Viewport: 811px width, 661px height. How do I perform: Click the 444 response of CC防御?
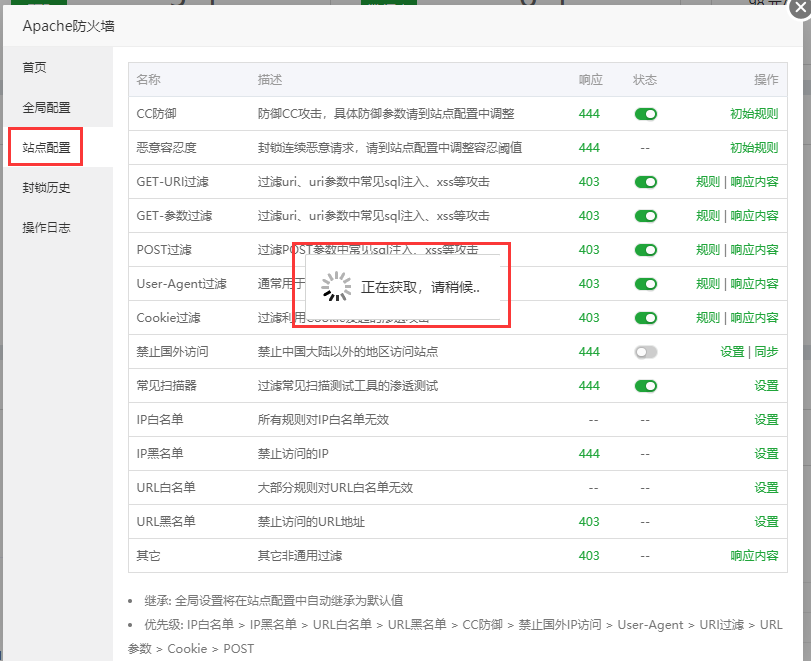pos(589,114)
